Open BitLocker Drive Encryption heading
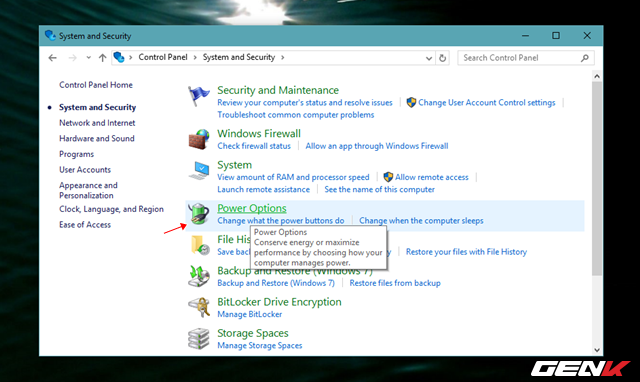 pos(279,302)
